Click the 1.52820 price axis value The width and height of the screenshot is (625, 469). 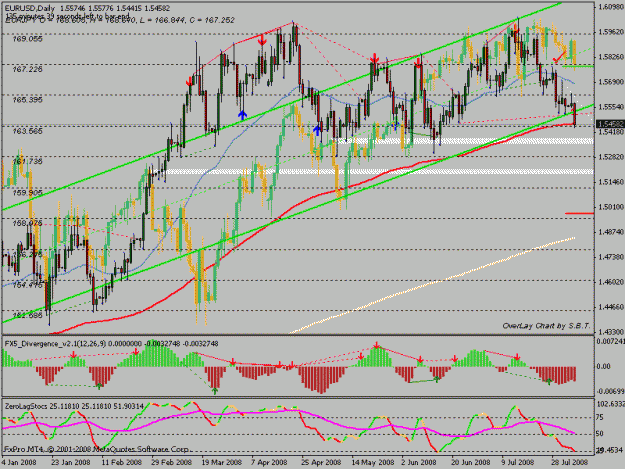(x=610, y=157)
